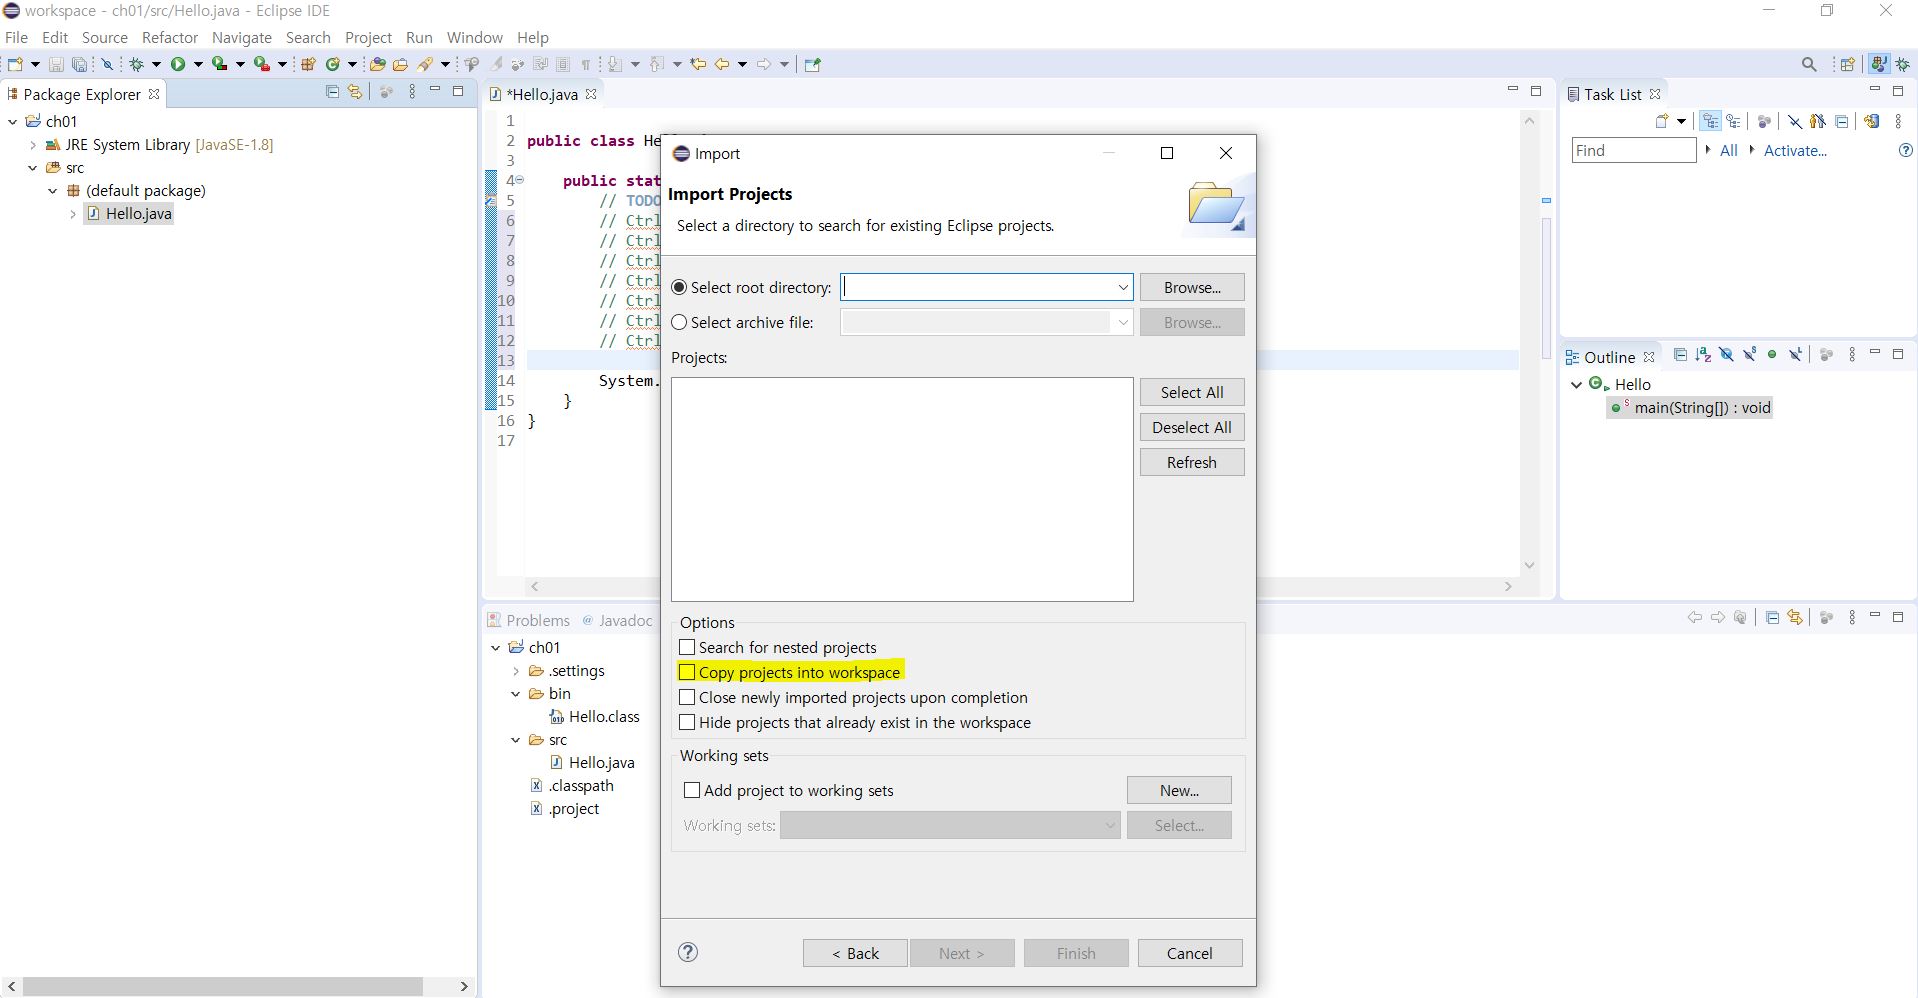
Task: Click the Select All button
Action: 1192,392
